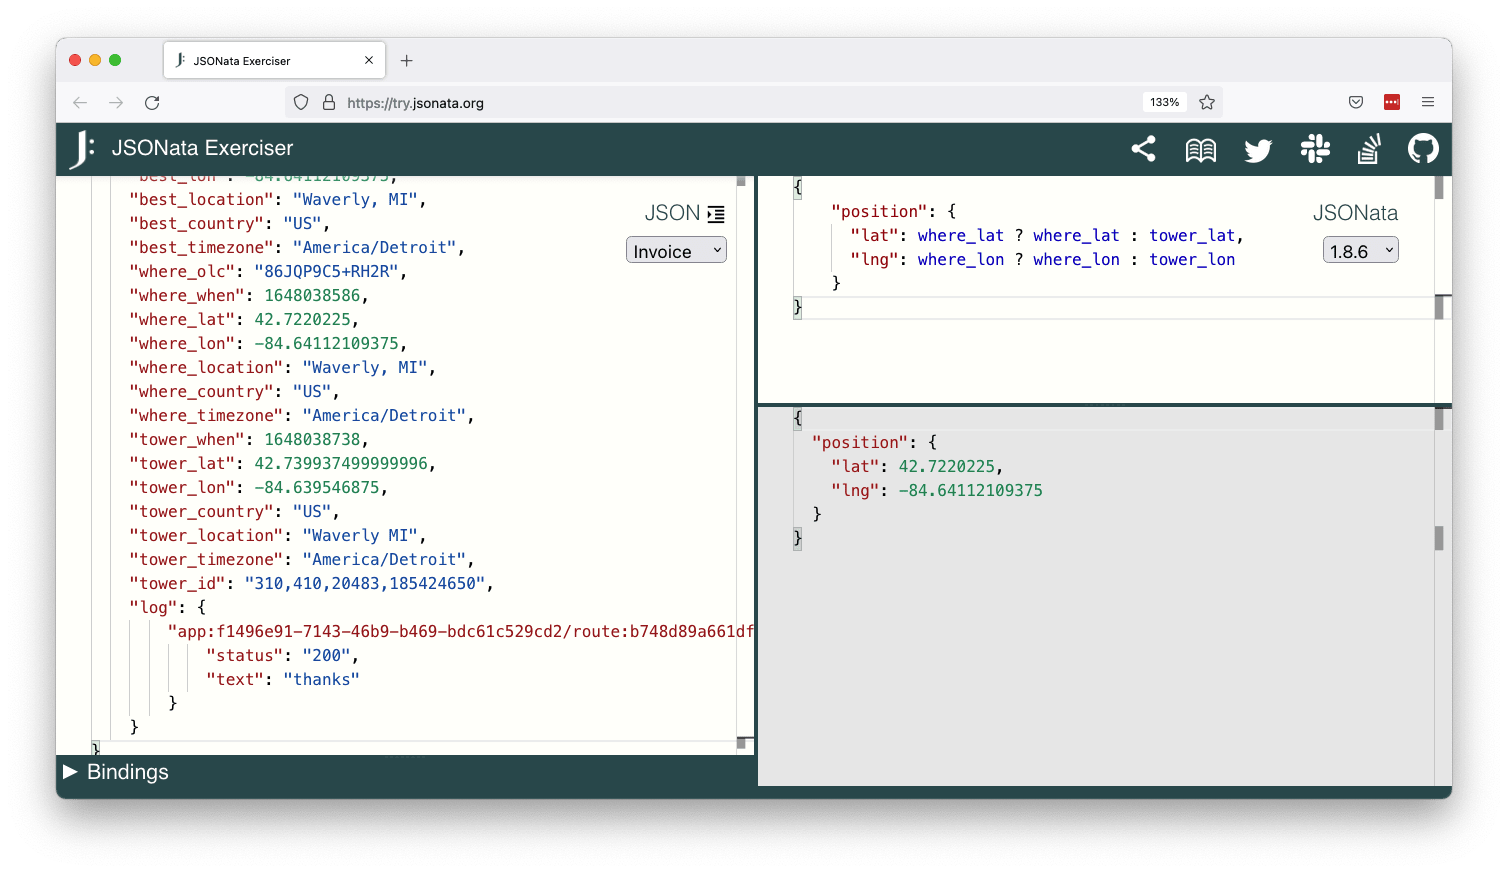Reload the page with refresh icon
The height and width of the screenshot is (873, 1508).
click(x=152, y=102)
